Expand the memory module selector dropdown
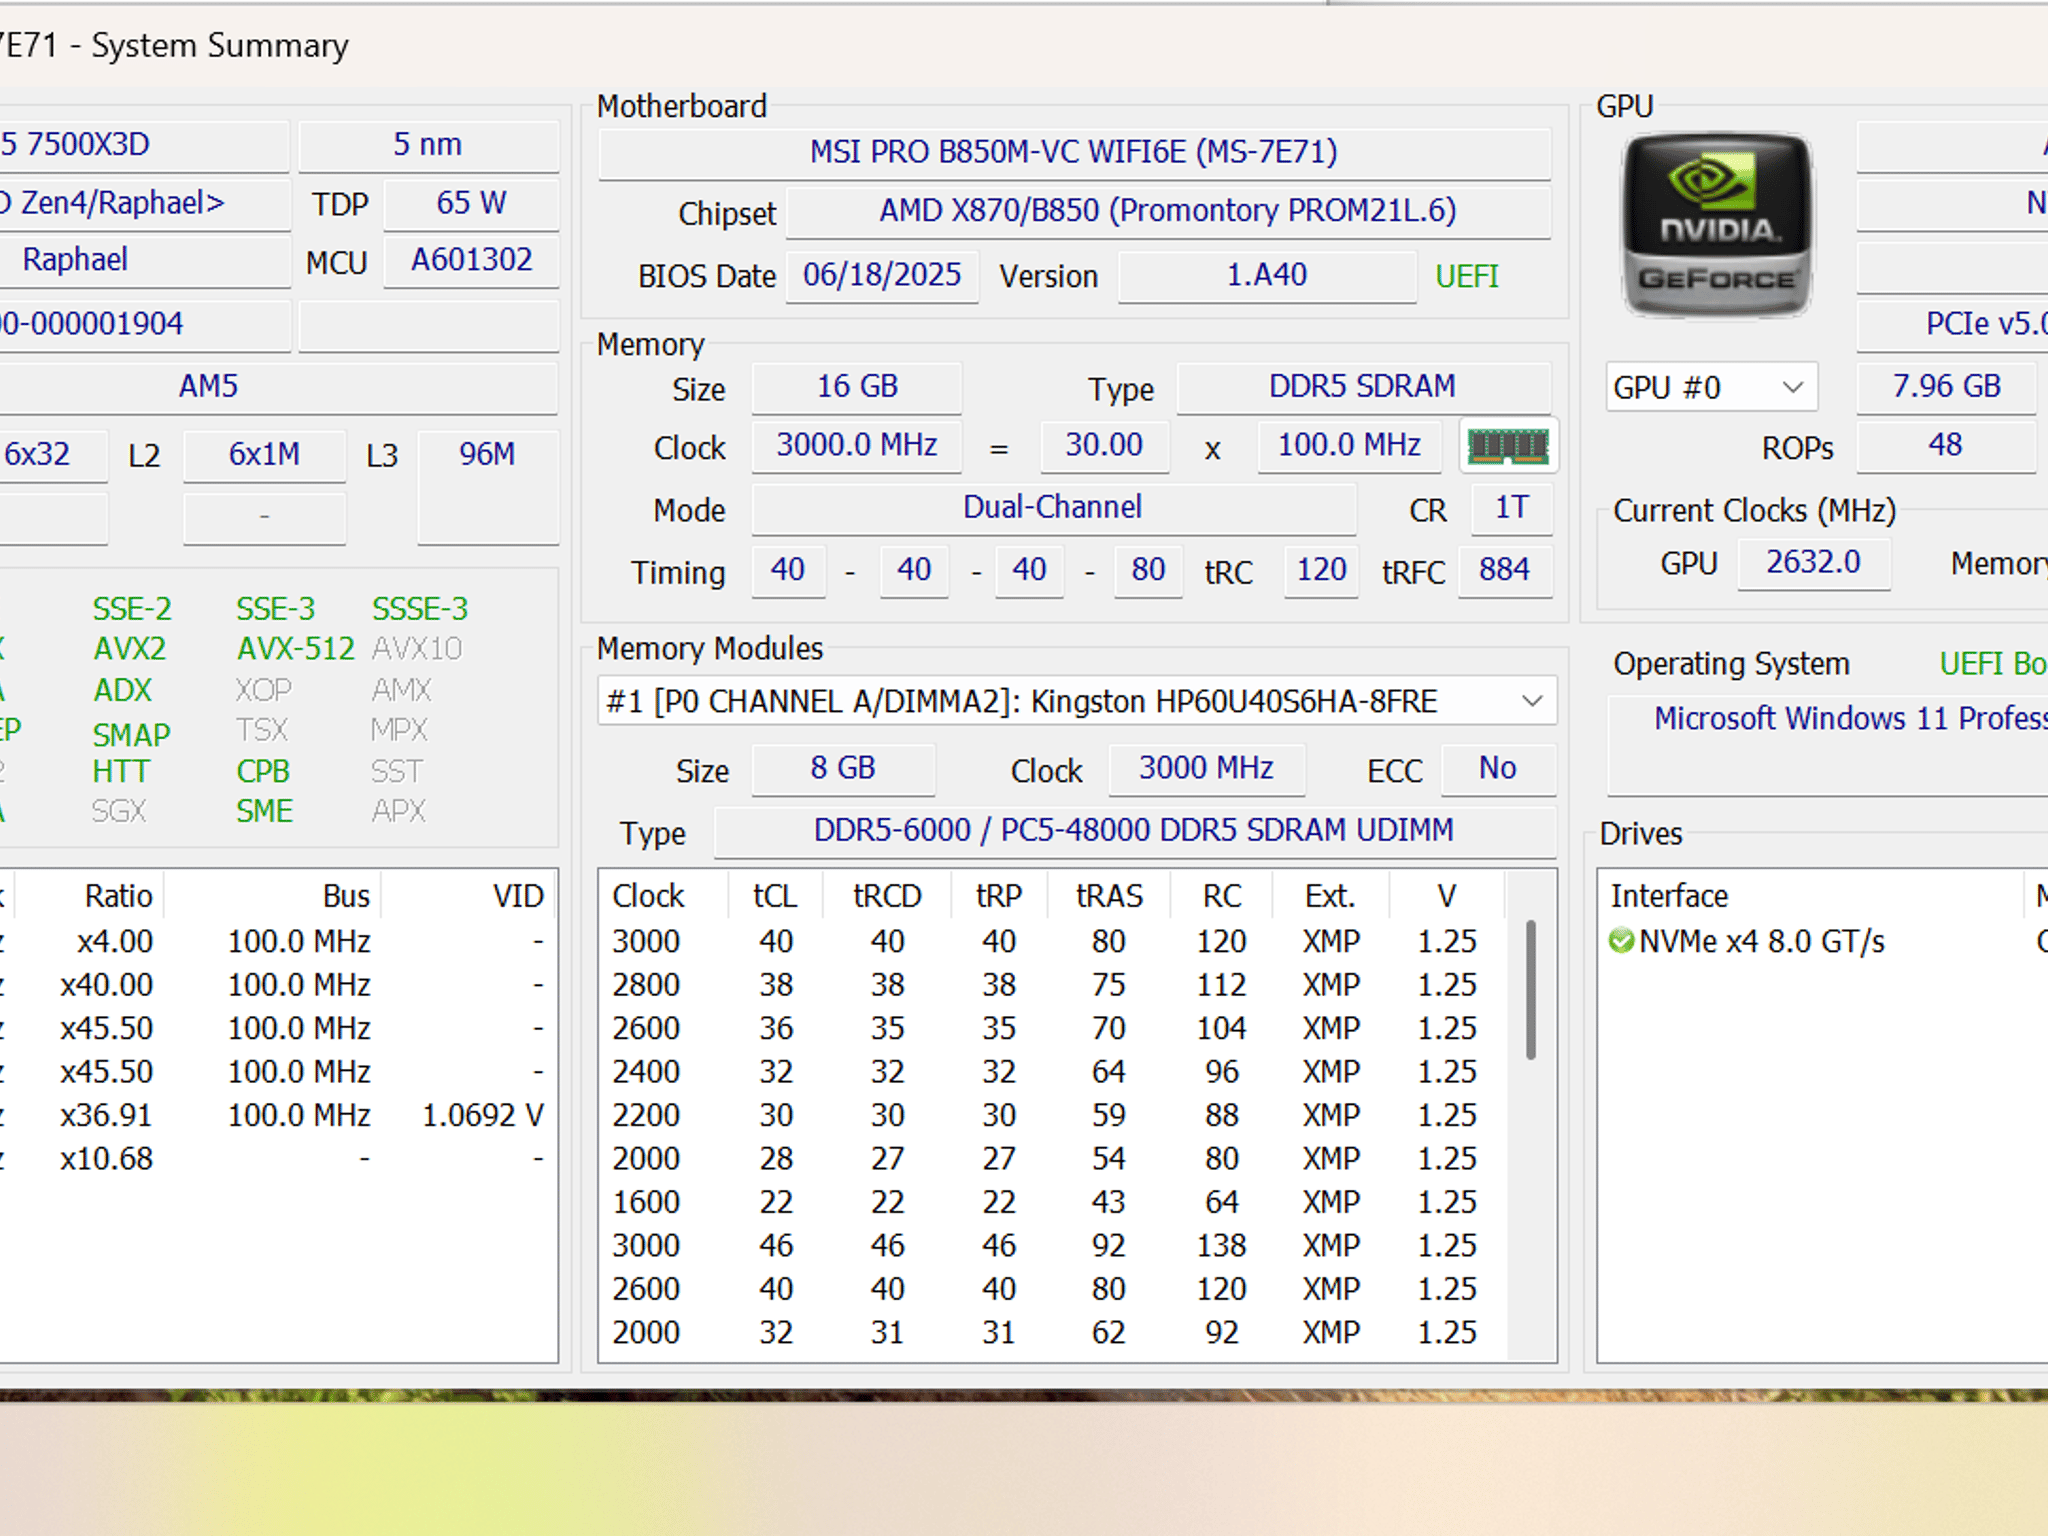This screenshot has width=2048, height=1536. [x=1077, y=701]
